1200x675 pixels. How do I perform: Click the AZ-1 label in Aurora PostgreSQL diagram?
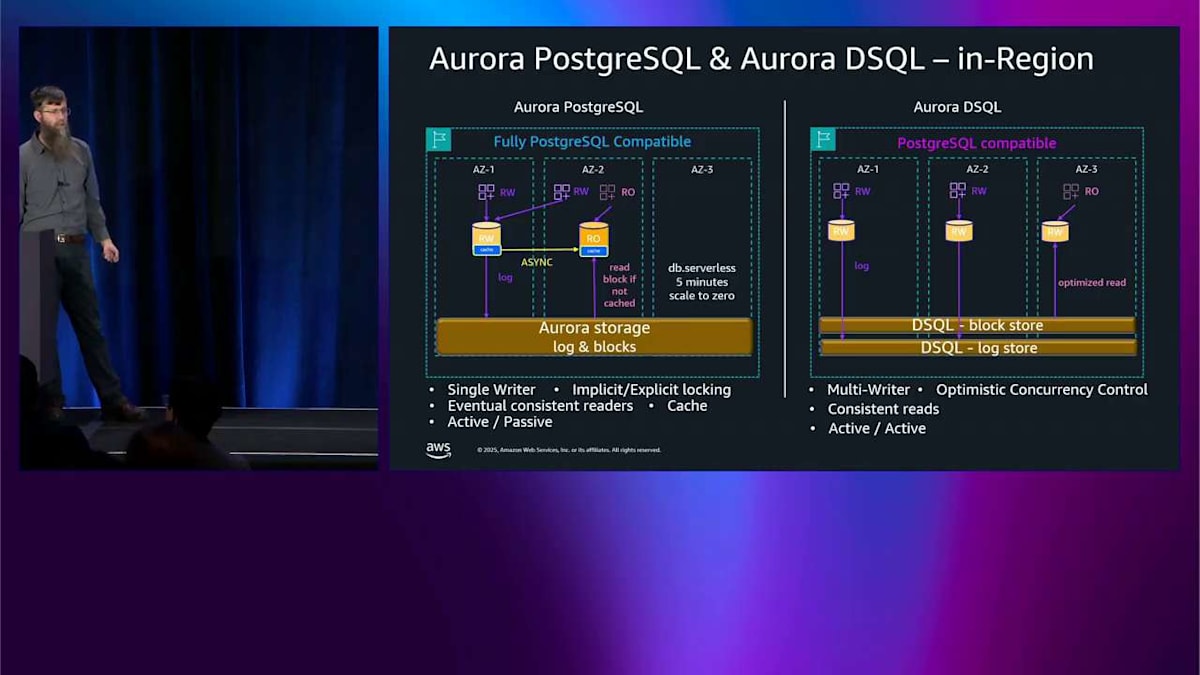coord(484,170)
